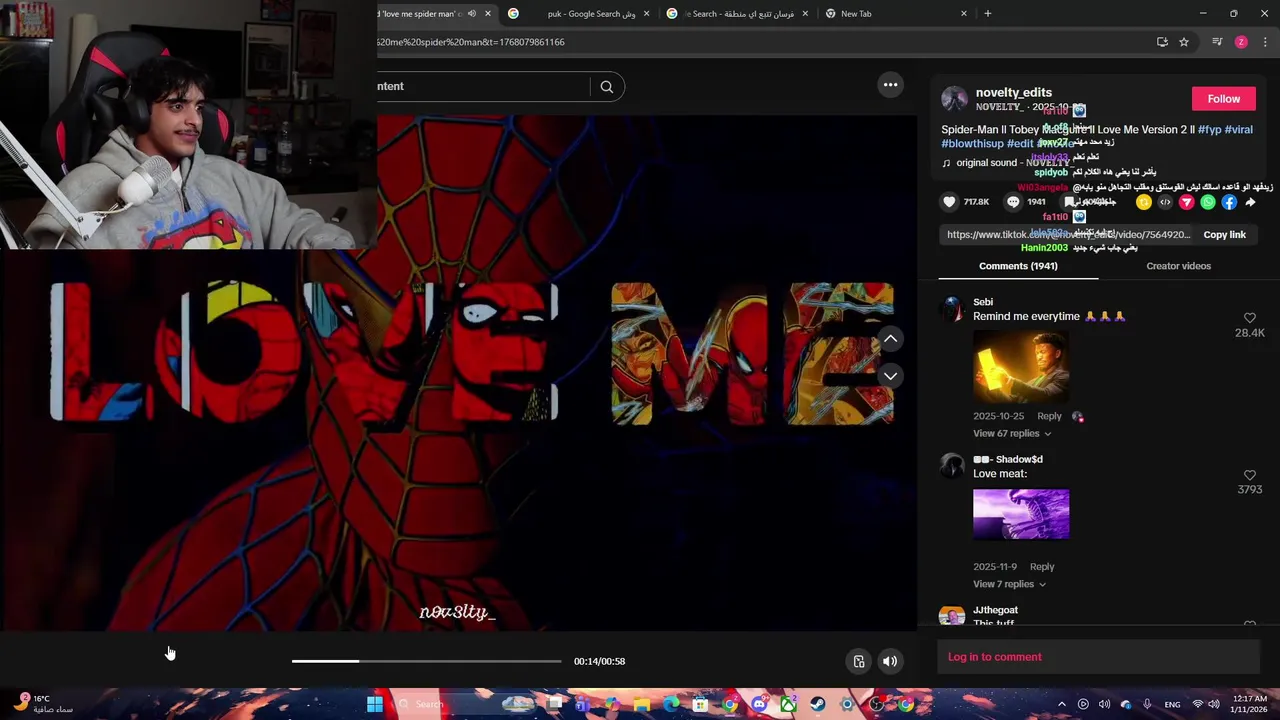Open Microsoft Edge from the taskbar

pyautogui.click(x=671, y=704)
